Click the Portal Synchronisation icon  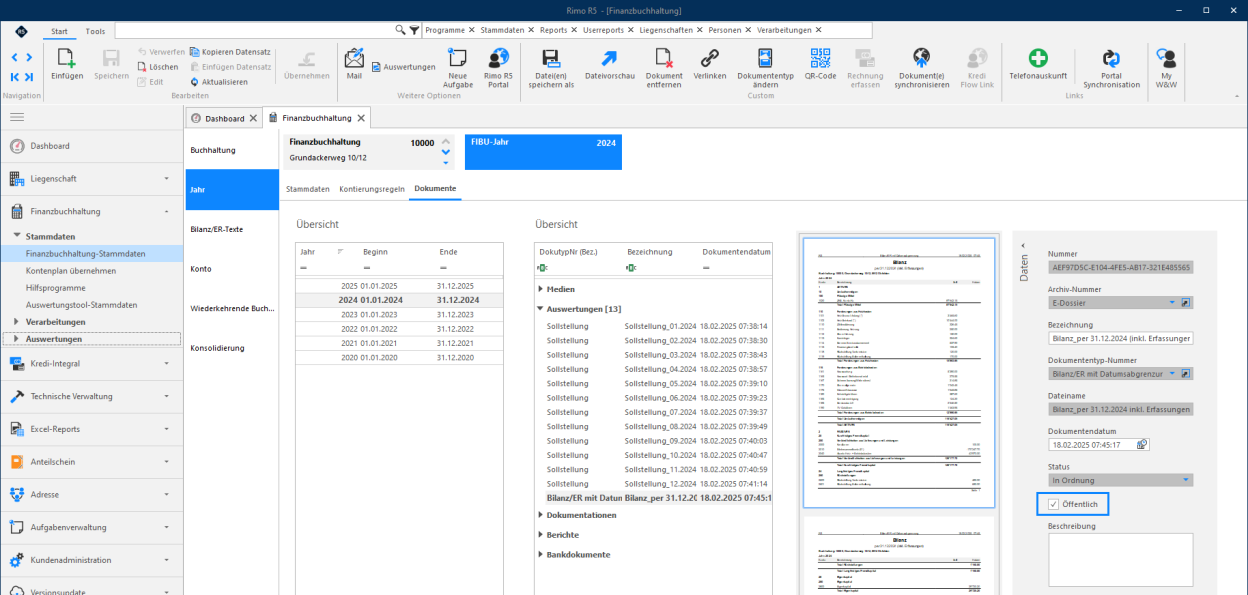coord(1111,58)
